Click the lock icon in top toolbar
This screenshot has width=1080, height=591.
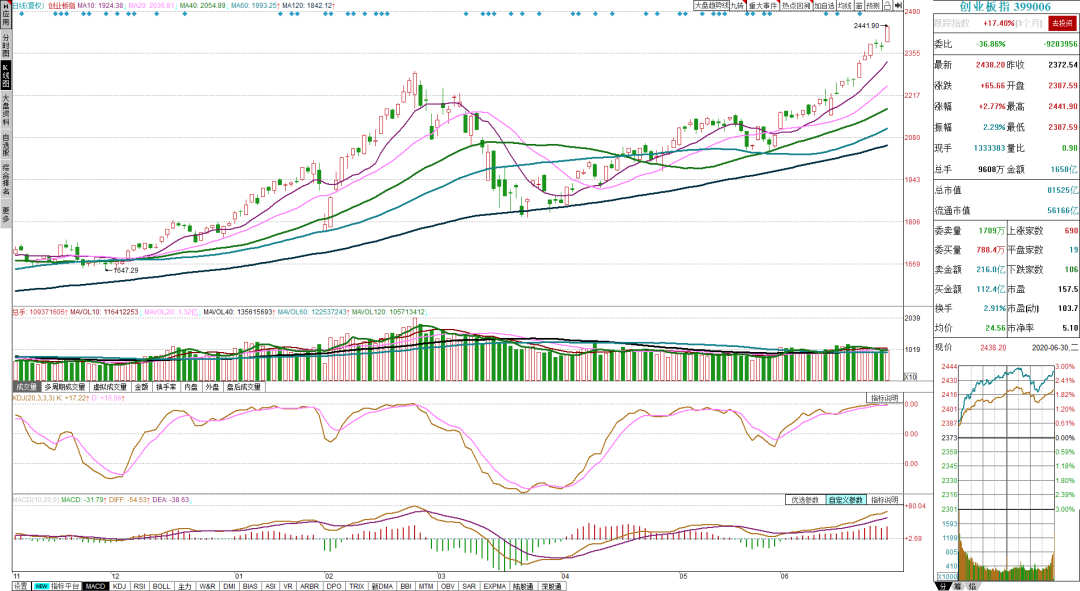coord(888,5)
